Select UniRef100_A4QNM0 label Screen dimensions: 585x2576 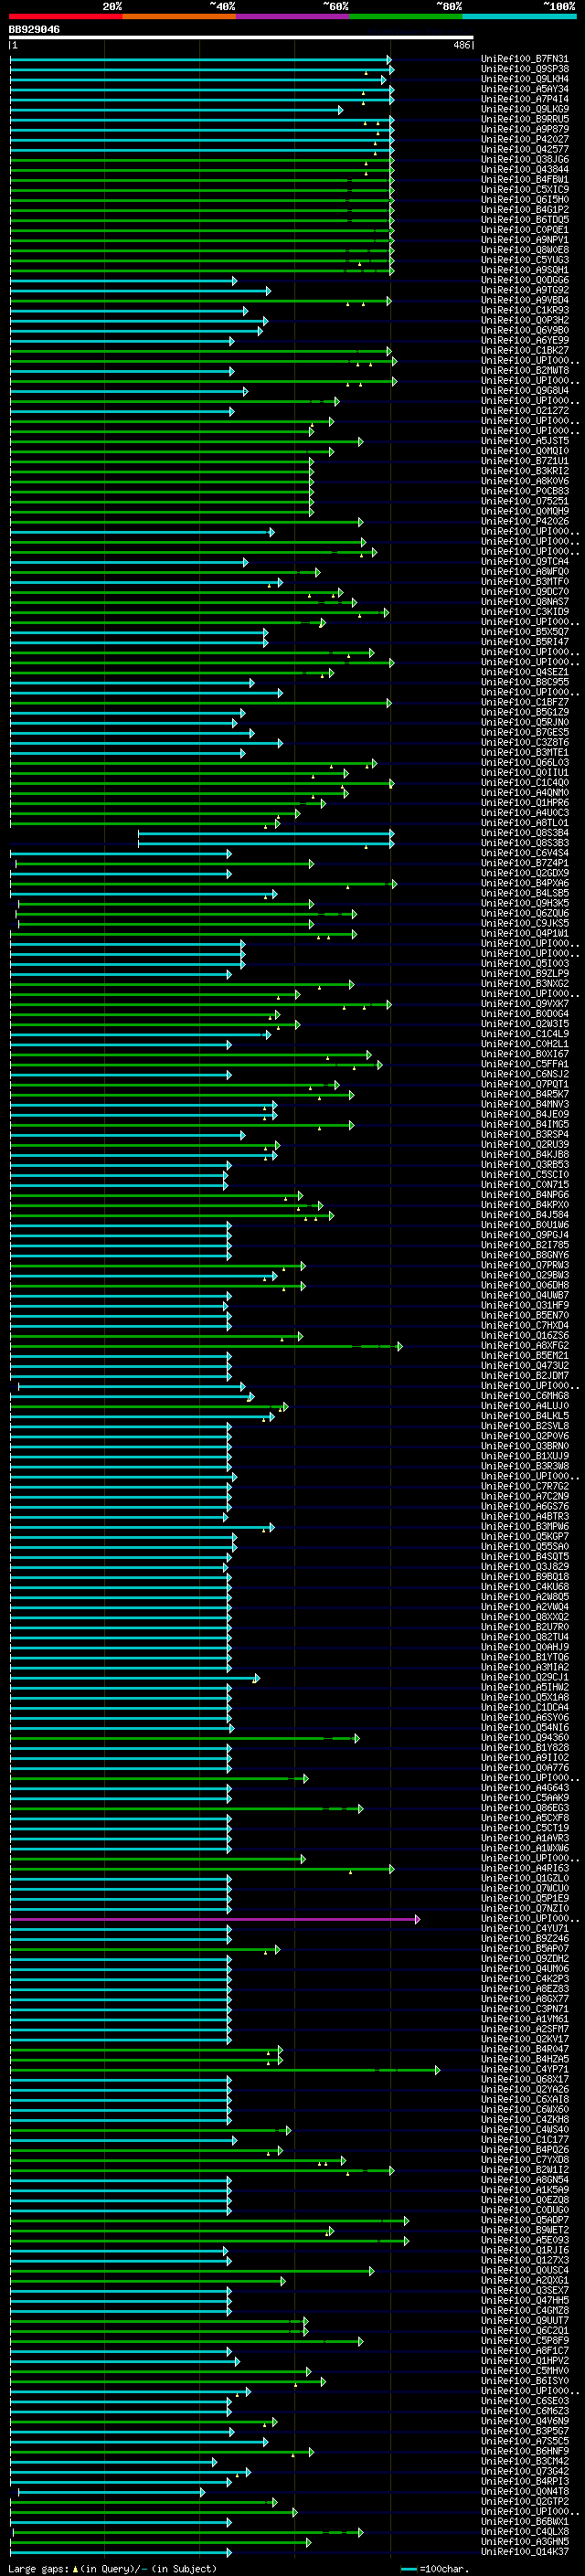[525, 793]
